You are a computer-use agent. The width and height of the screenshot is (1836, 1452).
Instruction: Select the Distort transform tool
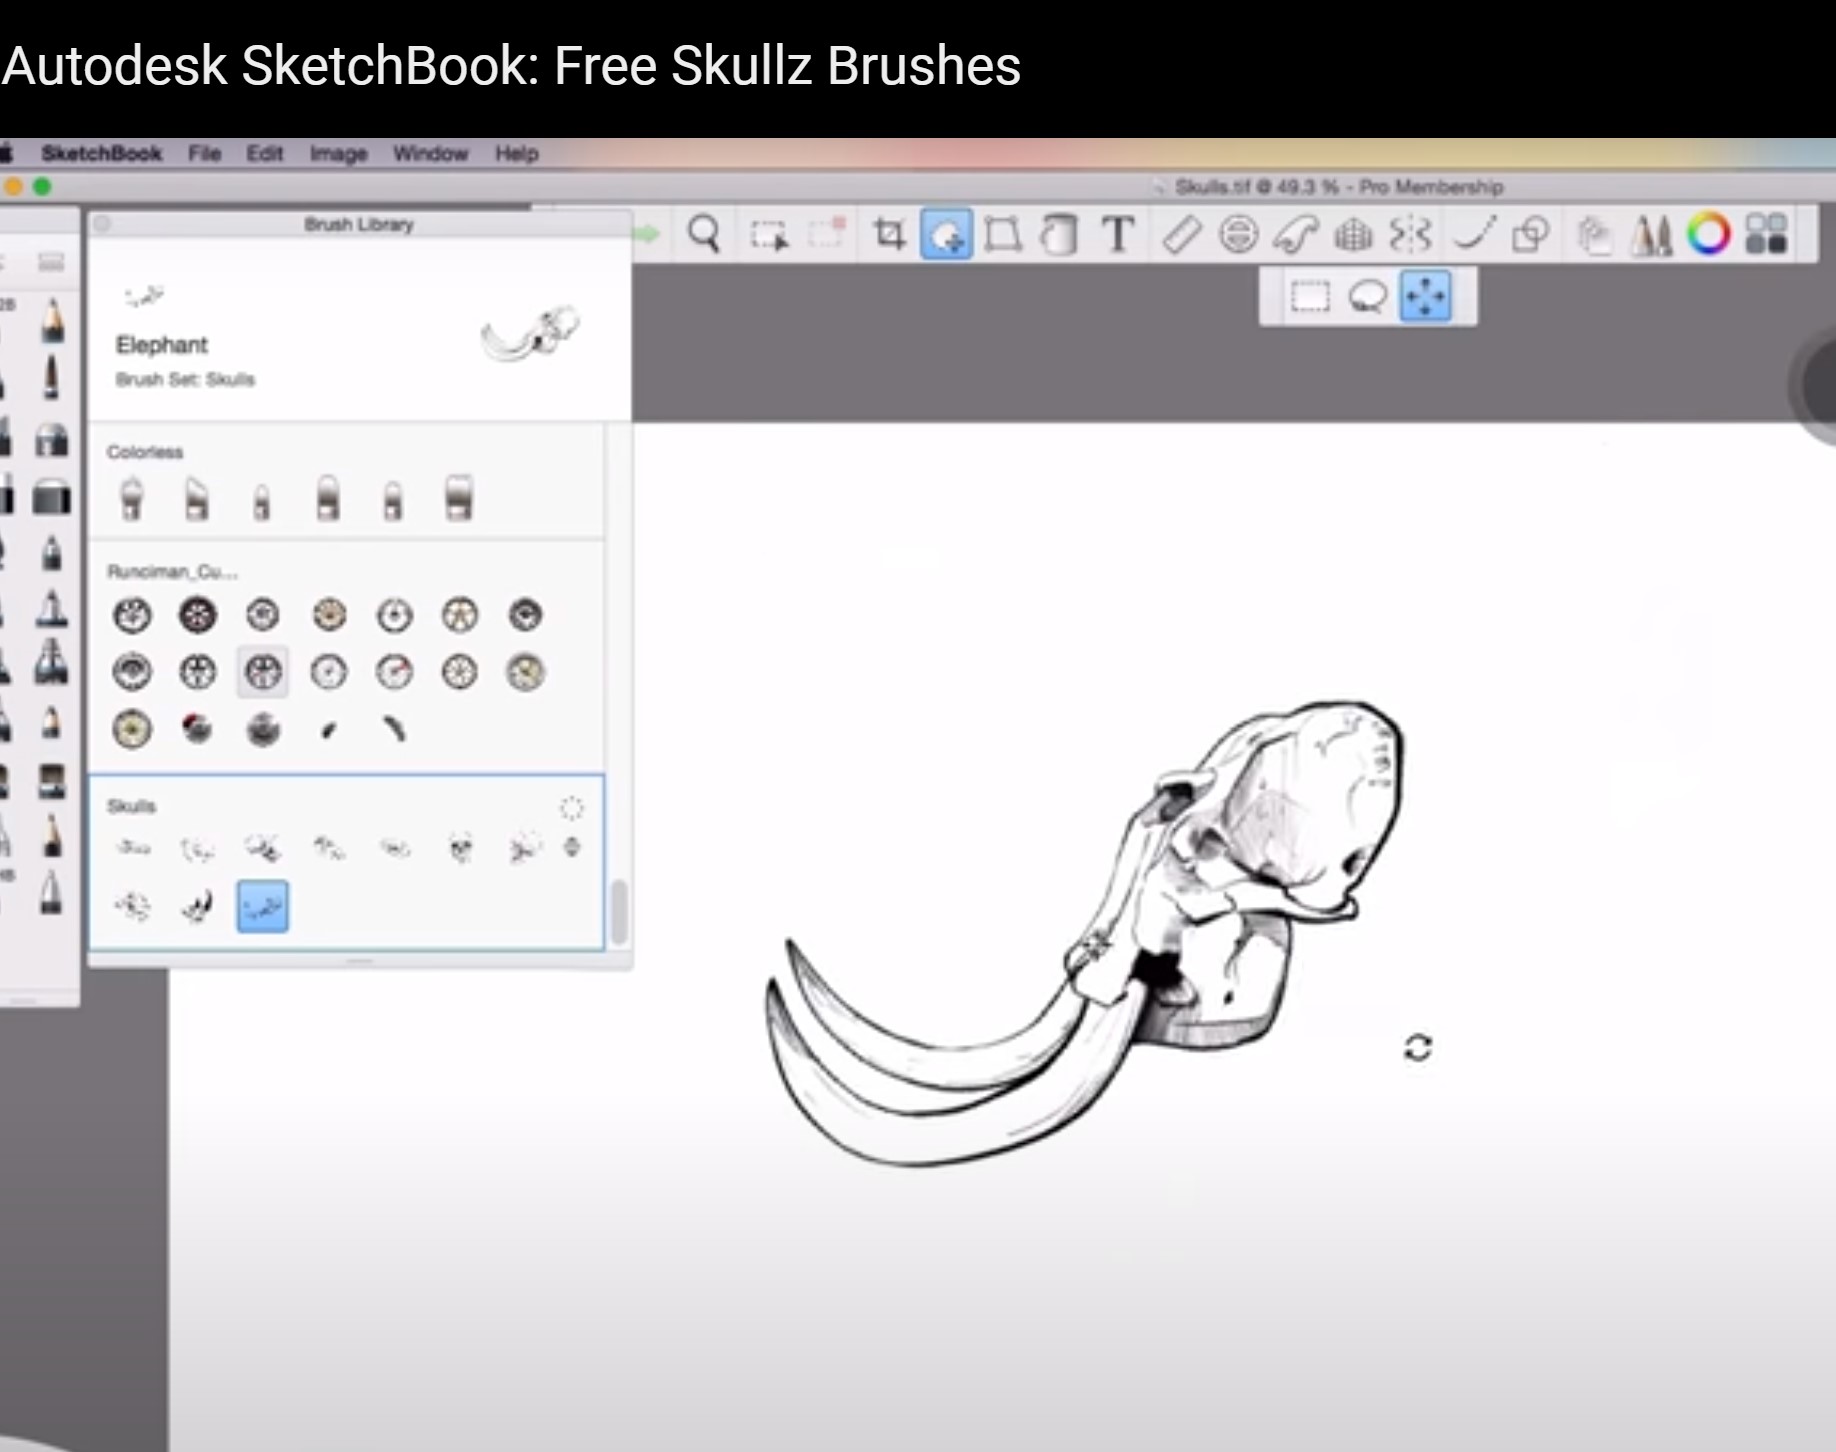[x=1002, y=236]
